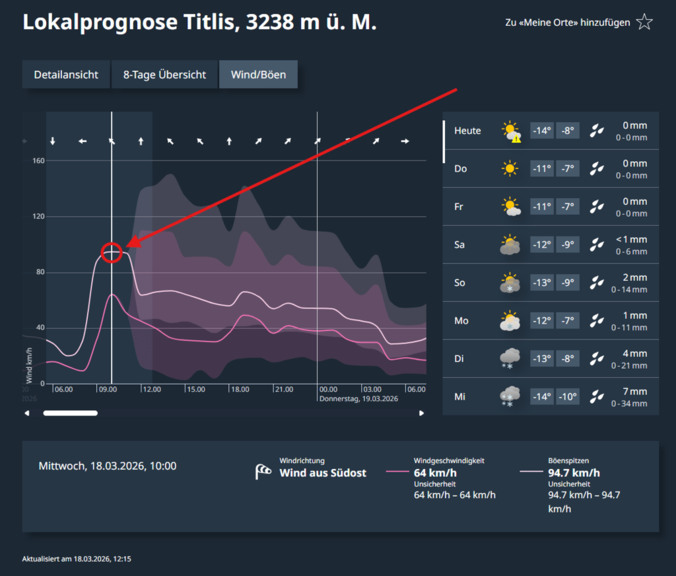Click the red-circled gust peak on the chart
This screenshot has height=576, width=676.
[x=112, y=253]
